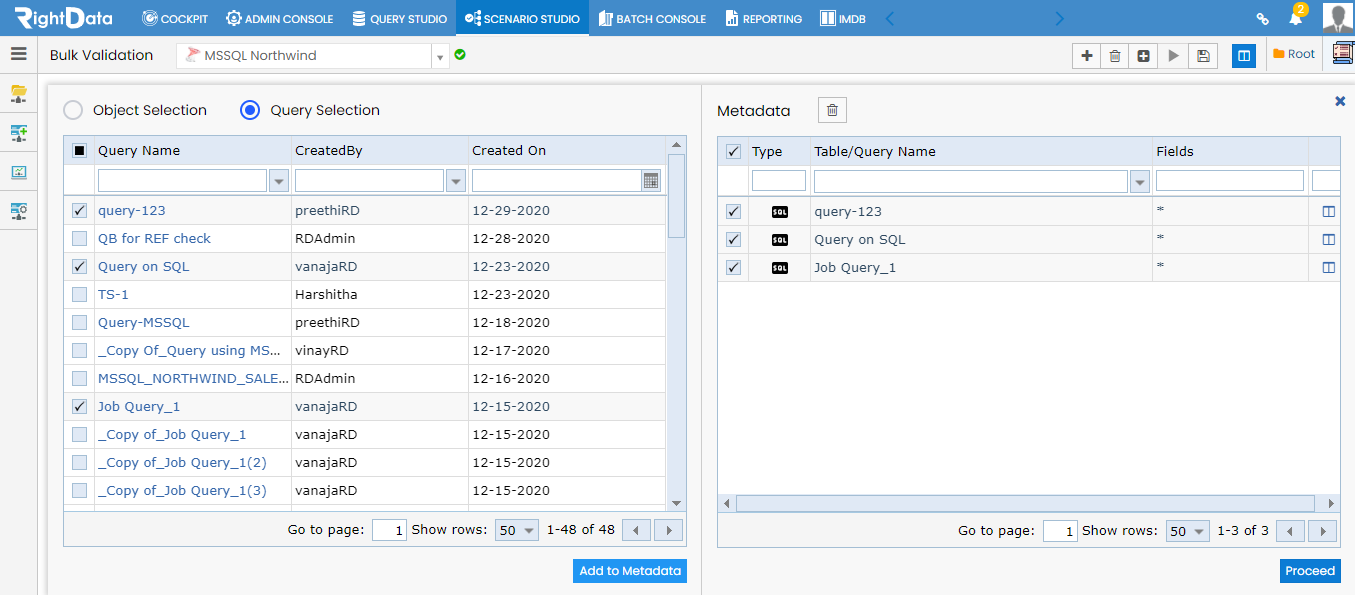Expand Show rows dropdown in Metadata panel
The width and height of the screenshot is (1355, 595).
click(1189, 531)
